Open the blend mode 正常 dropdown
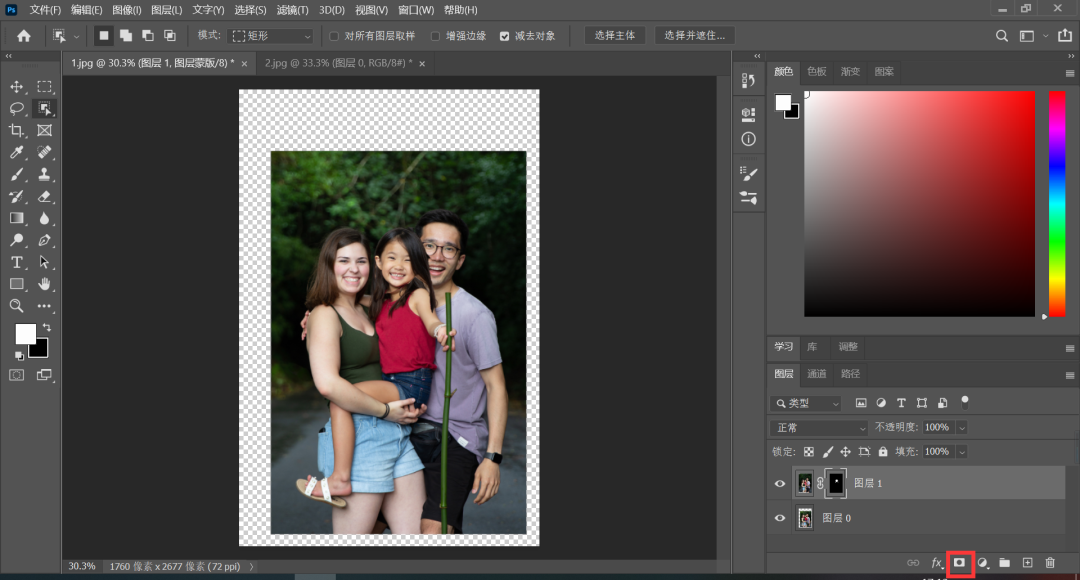Screen dimensions: 1080x580 (x=819, y=428)
